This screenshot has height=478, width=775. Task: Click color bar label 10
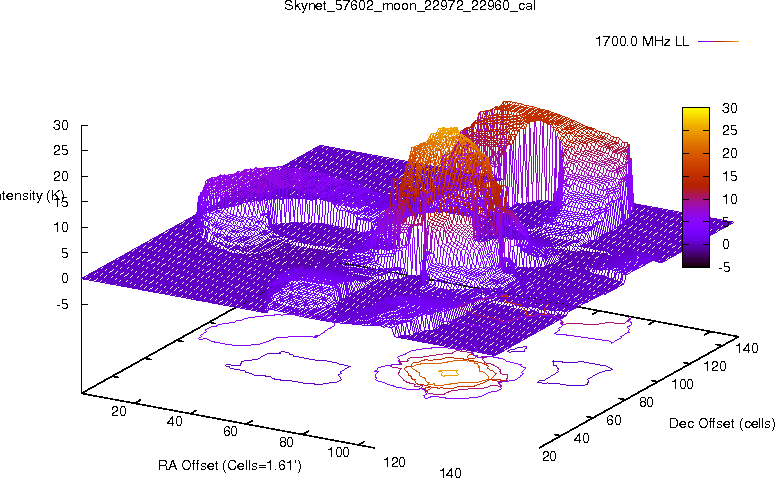coord(730,199)
